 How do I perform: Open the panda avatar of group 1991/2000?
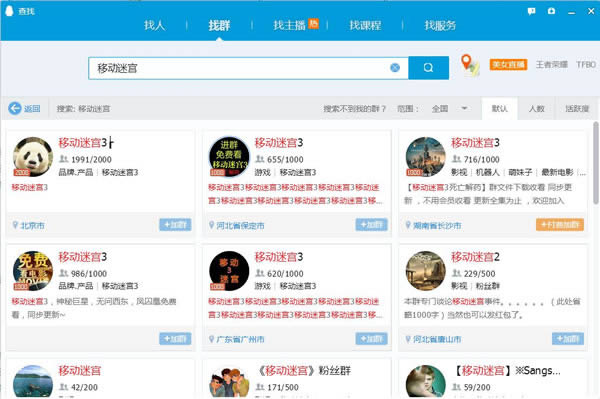point(33,157)
